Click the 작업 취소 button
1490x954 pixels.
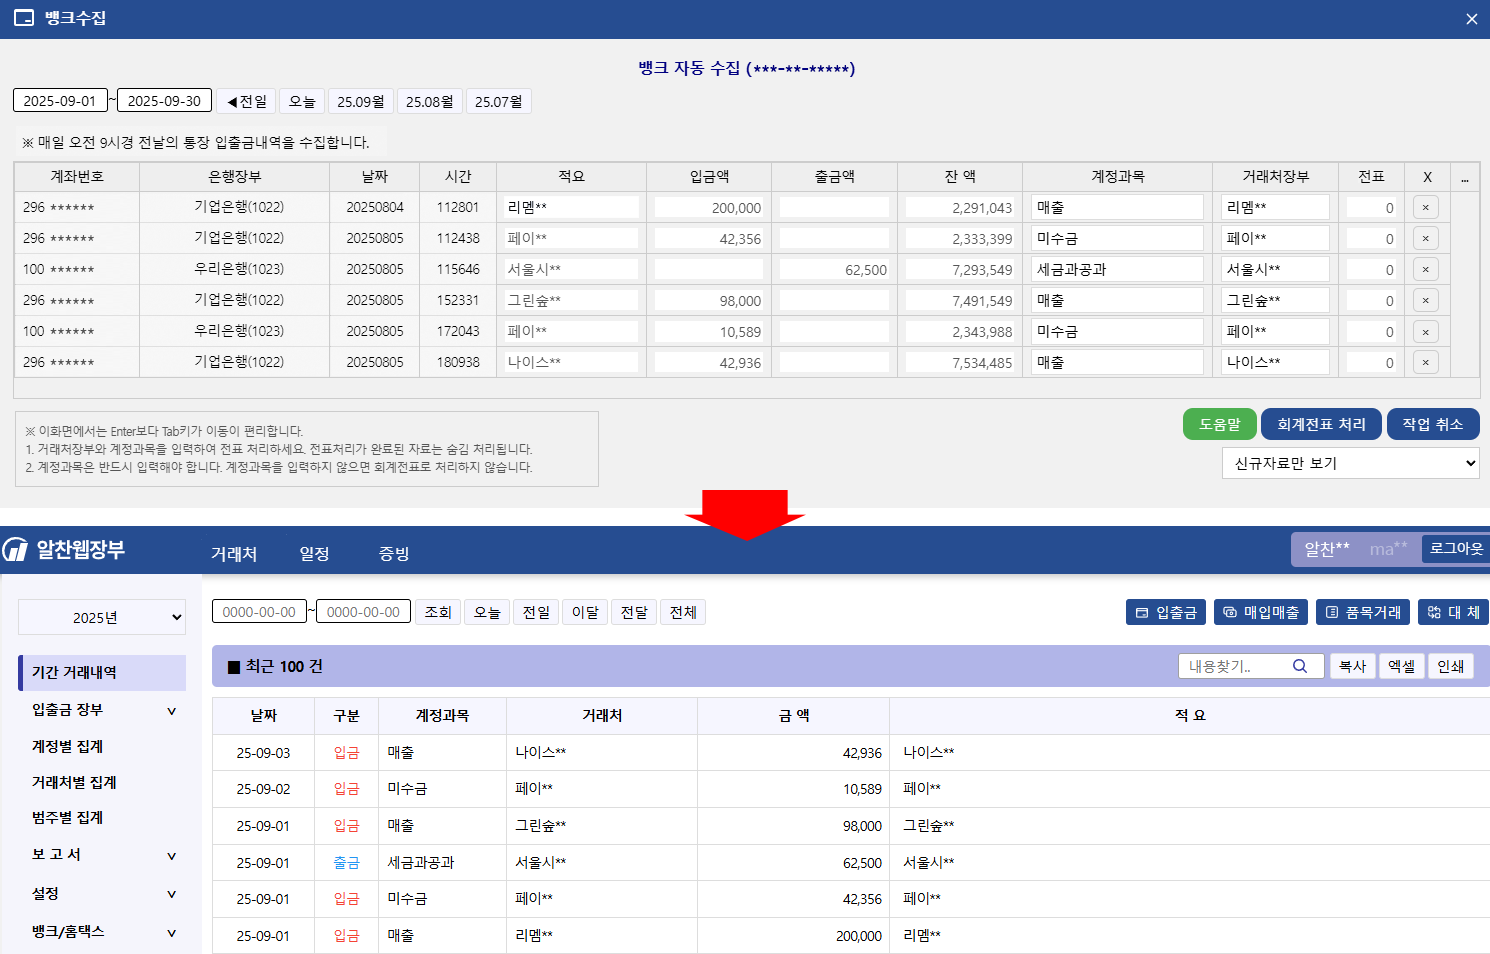[1433, 424]
